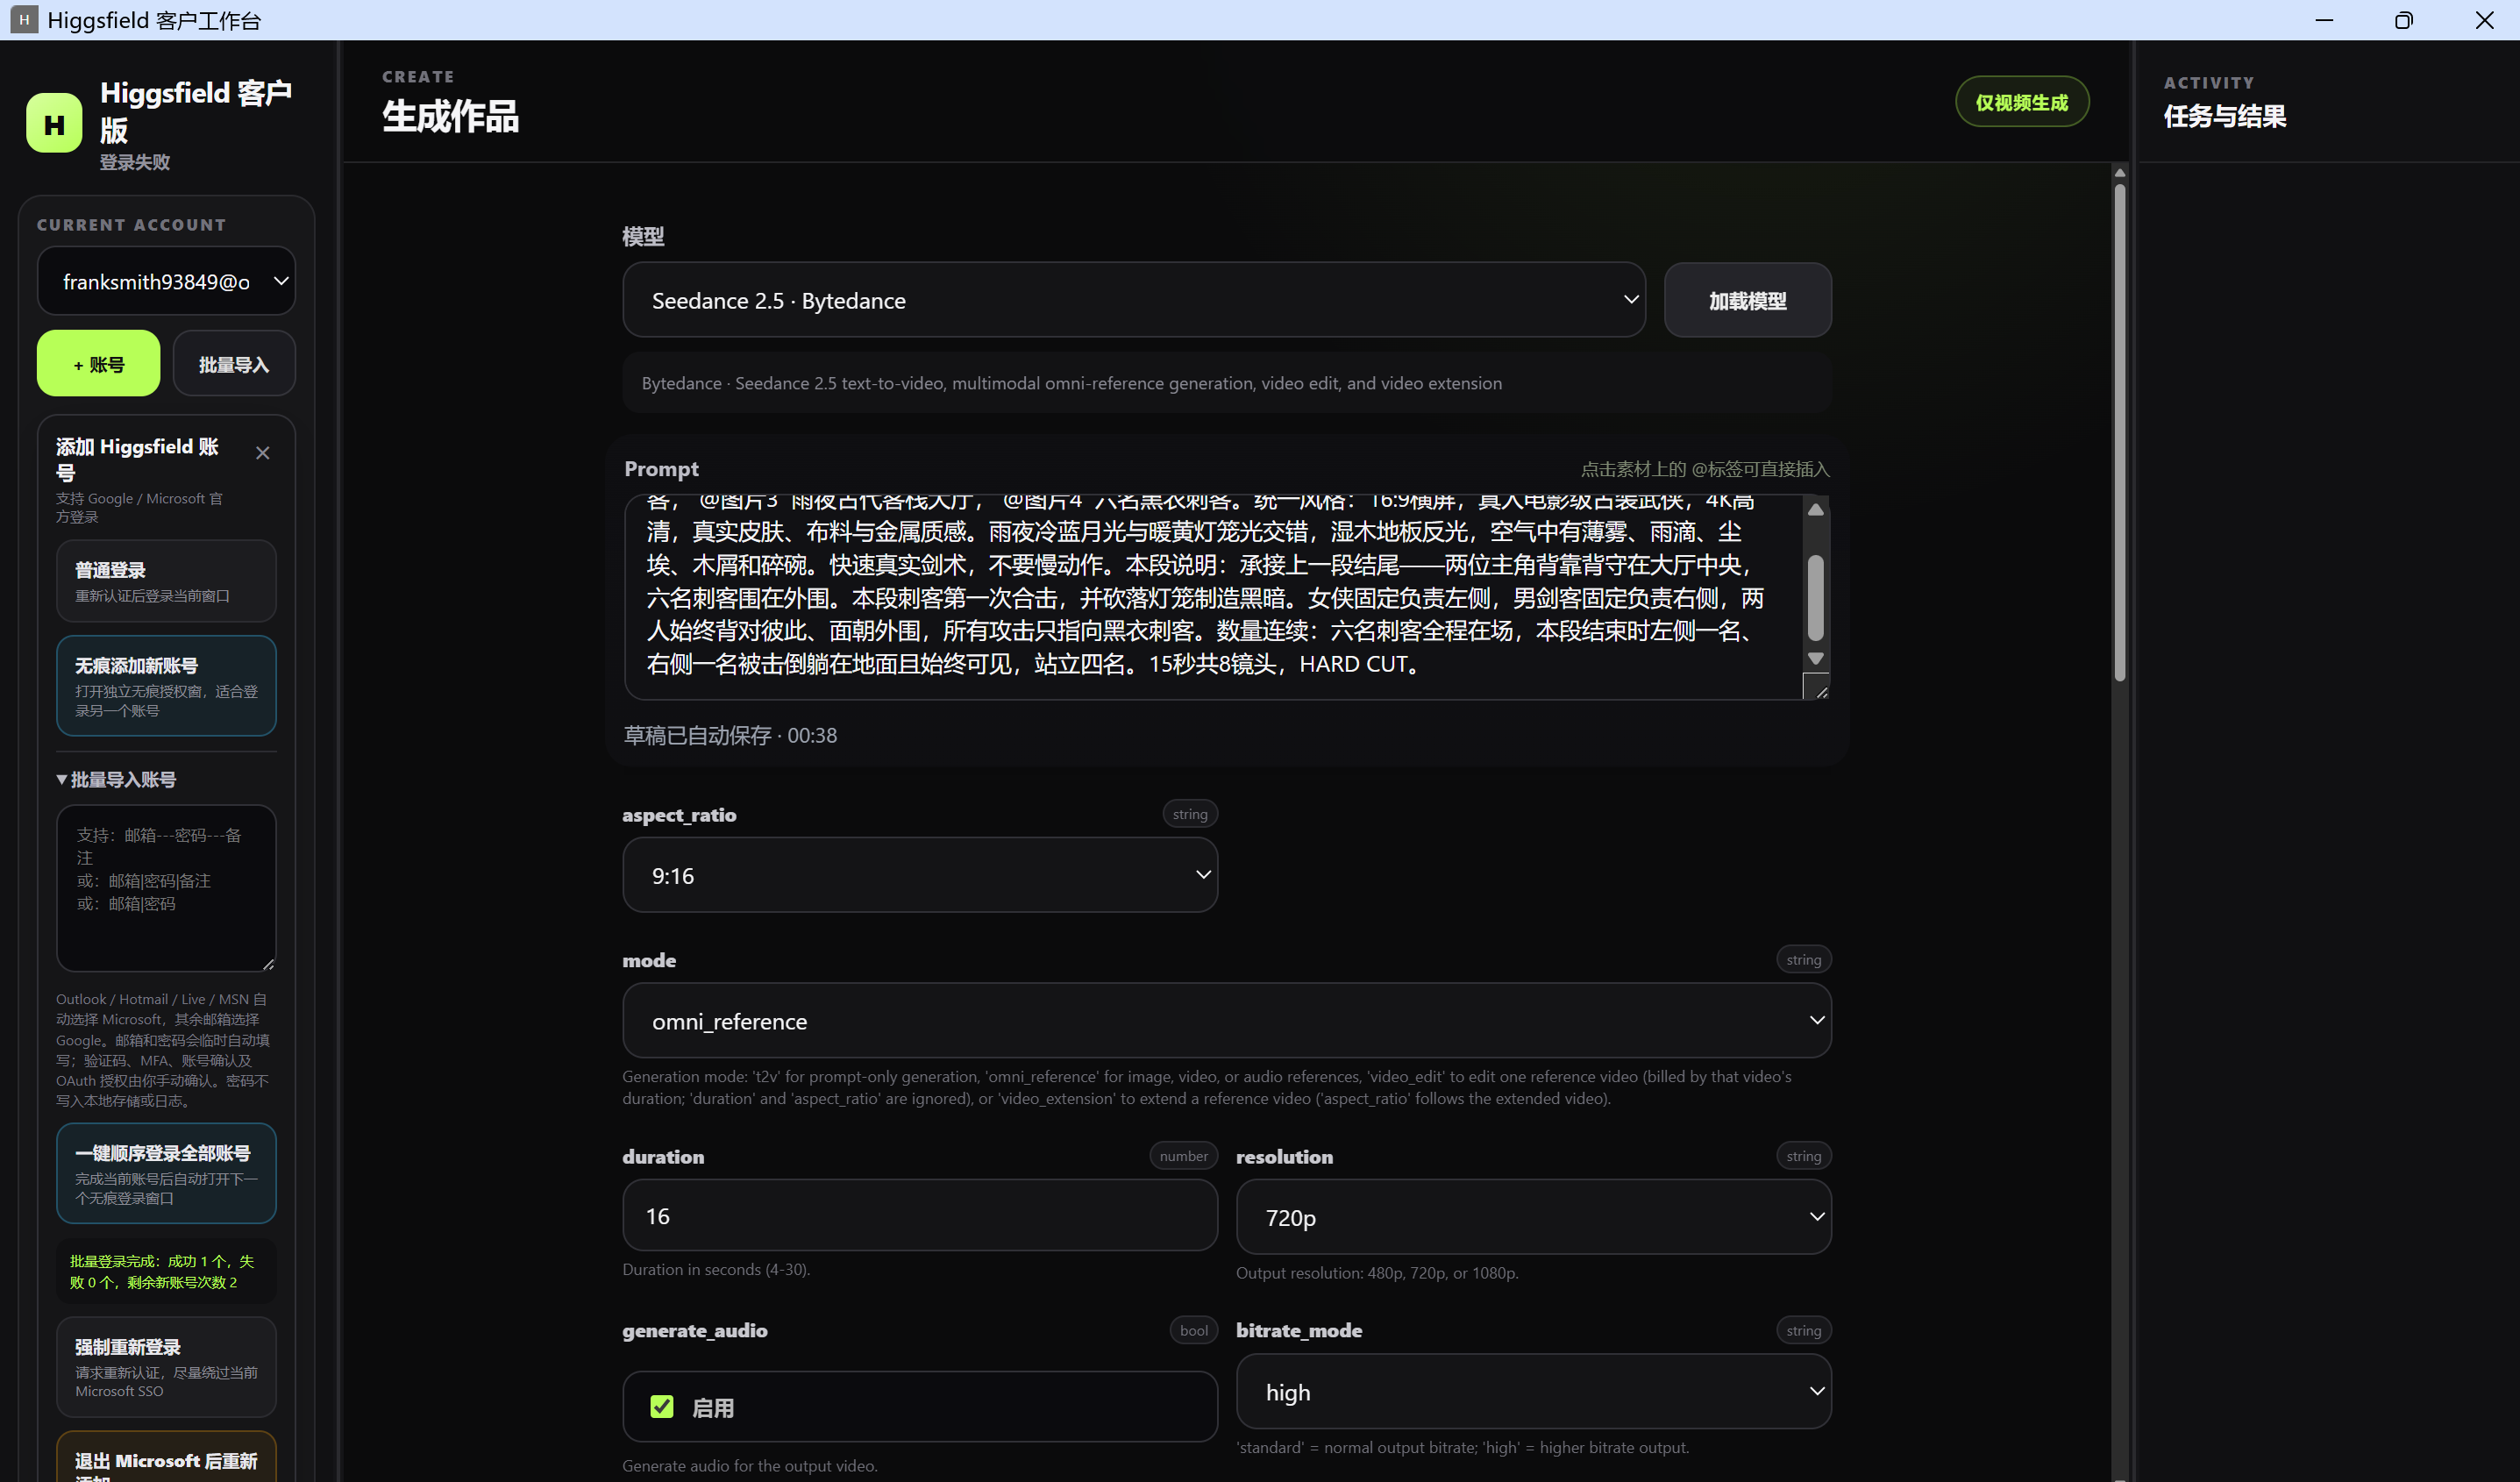Click 一键顺序登录全部账号 button
2520x1482 pixels.
(166, 1173)
